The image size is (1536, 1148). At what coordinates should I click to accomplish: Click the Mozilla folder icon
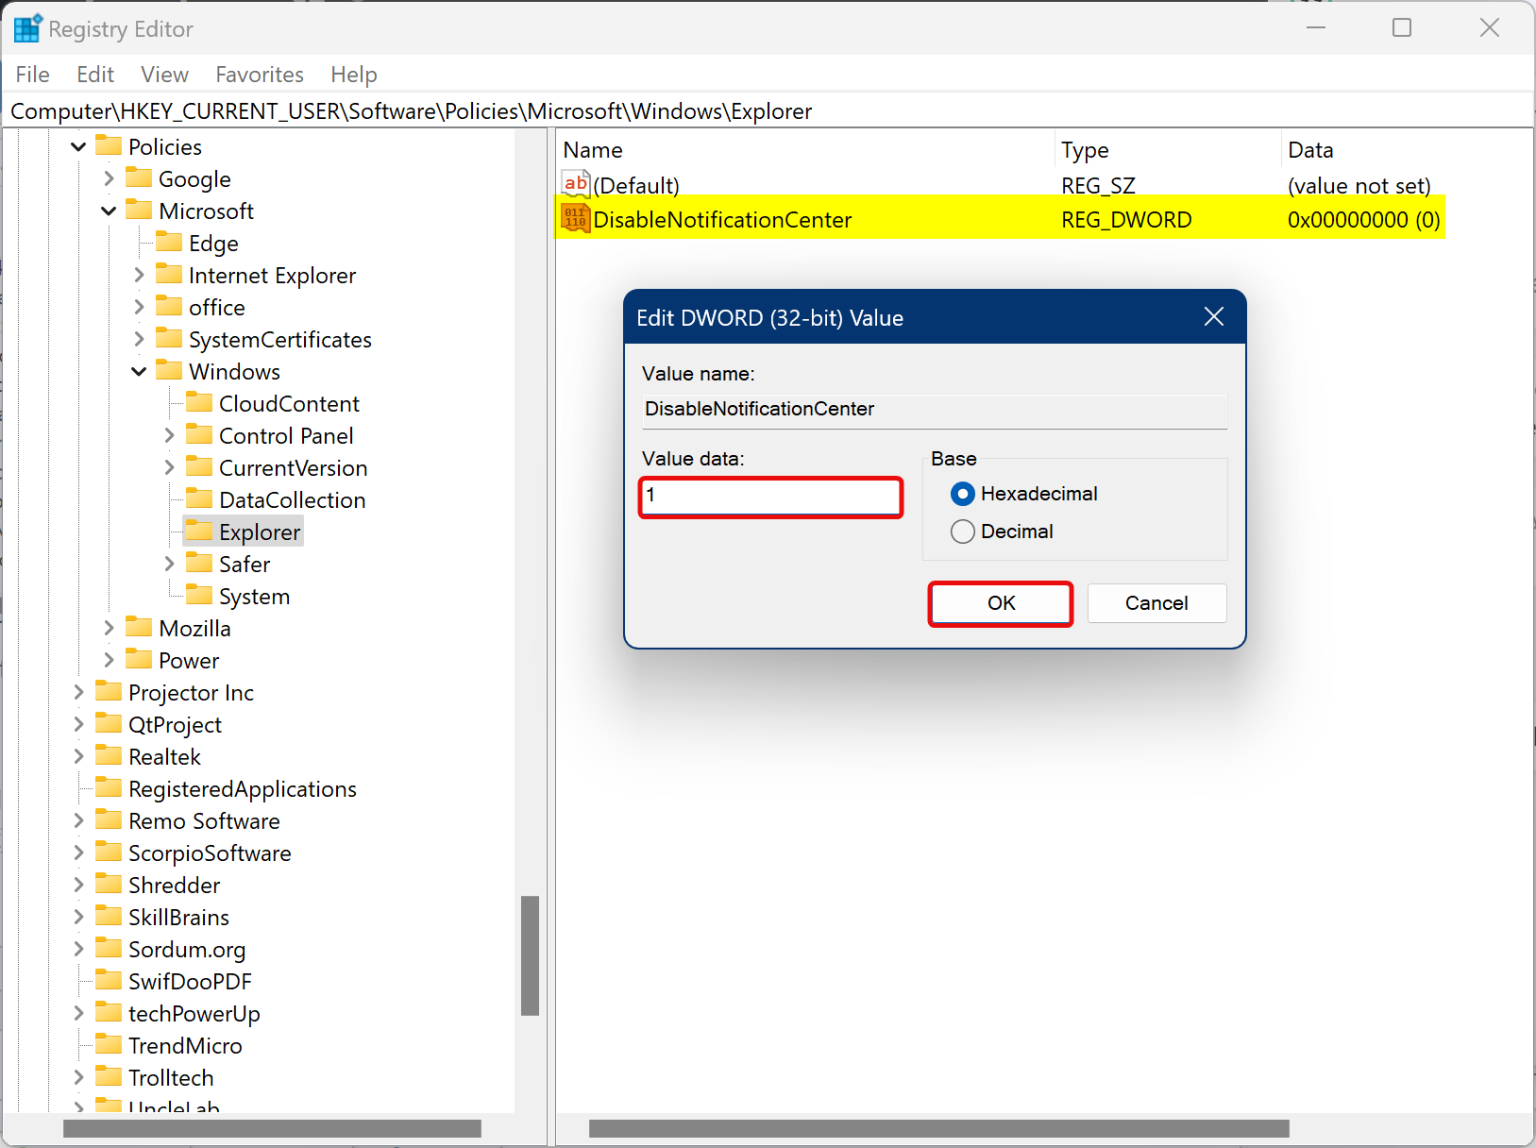click(139, 627)
